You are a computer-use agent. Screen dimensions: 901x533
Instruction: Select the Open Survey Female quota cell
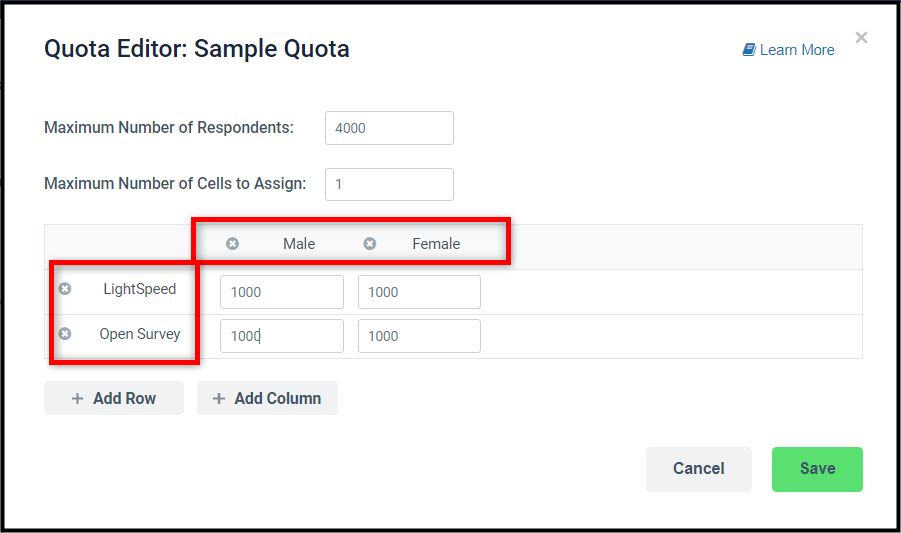[419, 336]
